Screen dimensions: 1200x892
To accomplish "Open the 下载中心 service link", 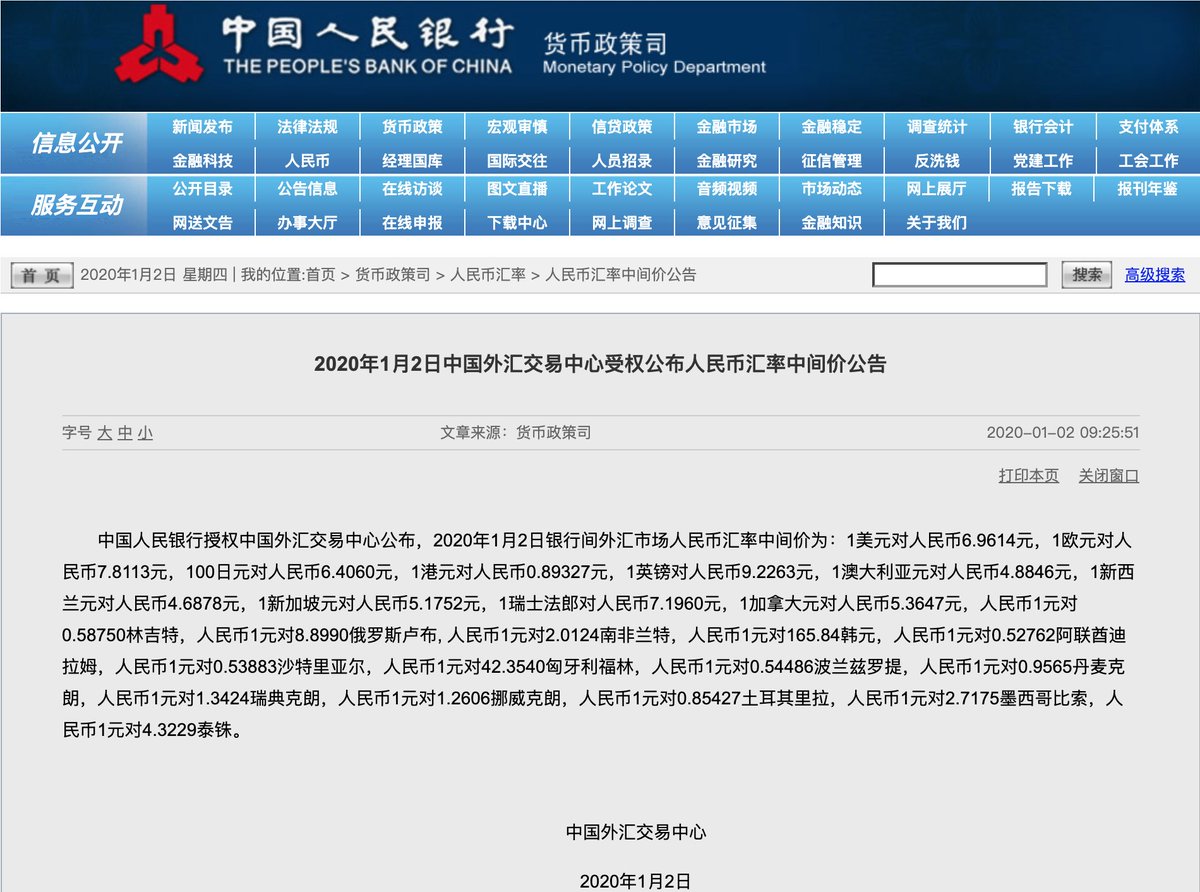I will 517,223.
